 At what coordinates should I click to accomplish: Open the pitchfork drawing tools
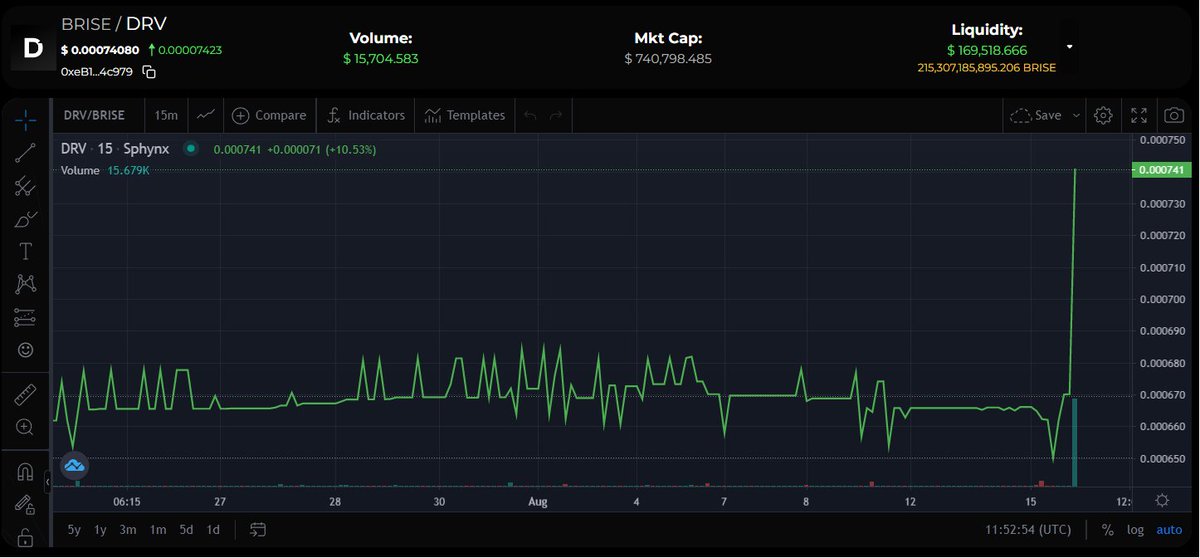(x=26, y=186)
